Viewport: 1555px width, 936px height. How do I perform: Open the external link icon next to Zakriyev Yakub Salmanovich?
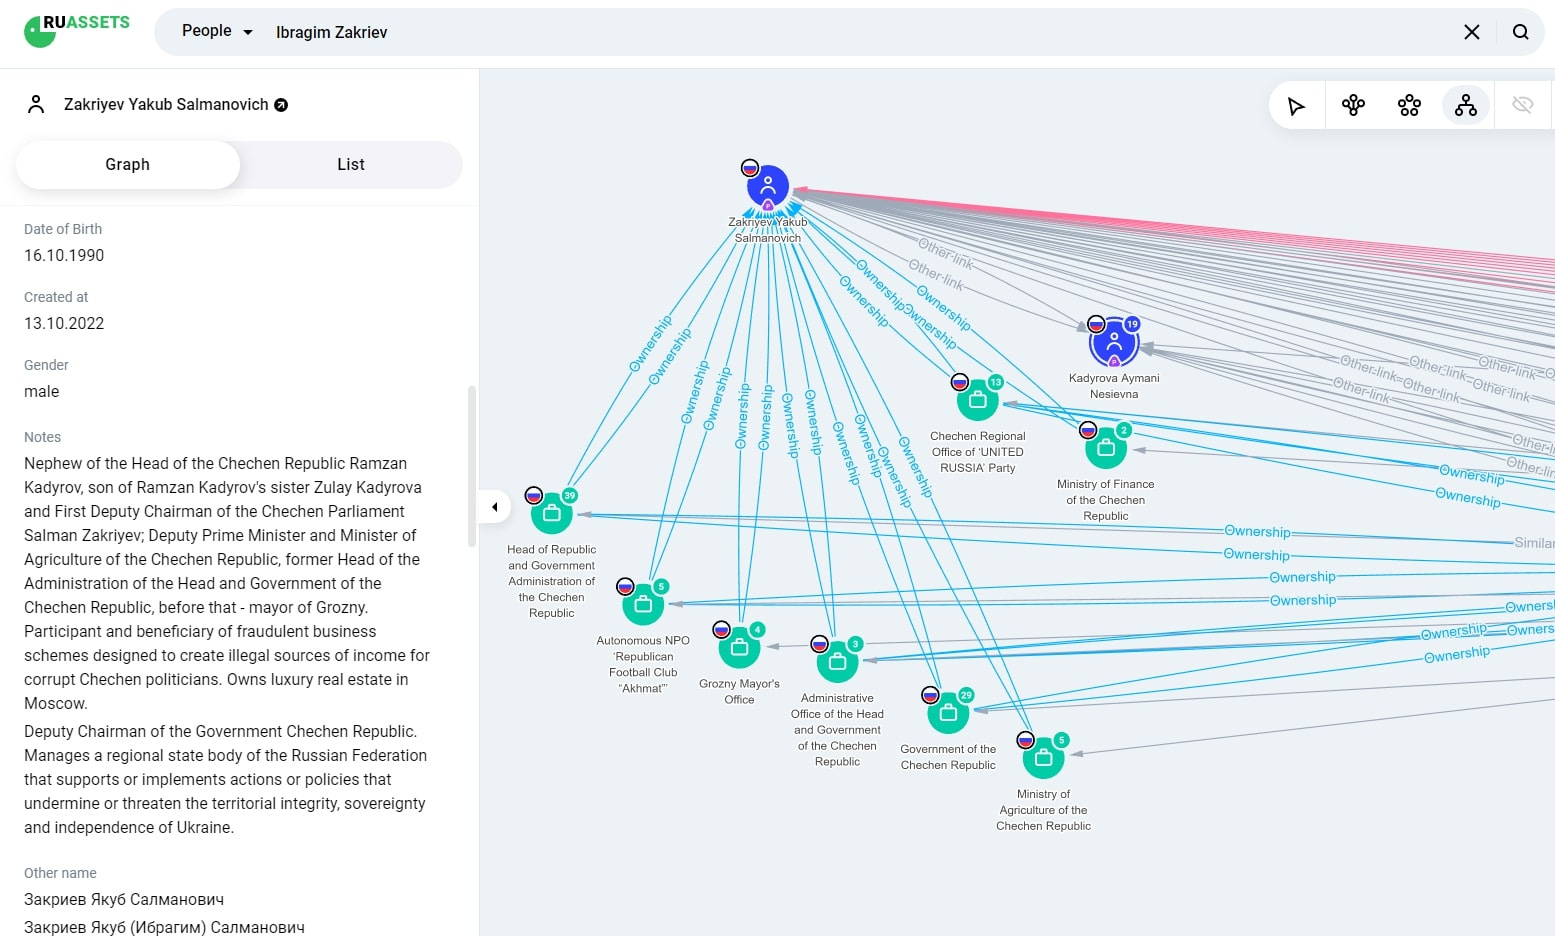(x=281, y=105)
